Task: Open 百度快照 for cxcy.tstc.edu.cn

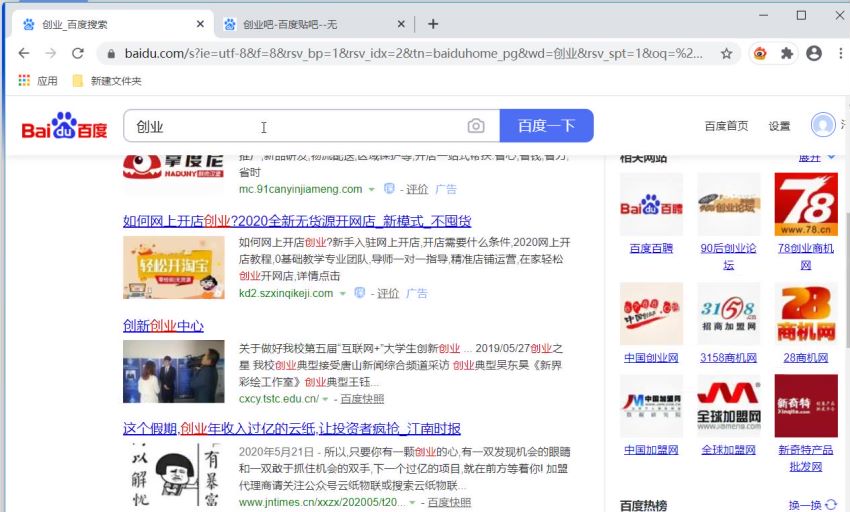Action: 362,399
